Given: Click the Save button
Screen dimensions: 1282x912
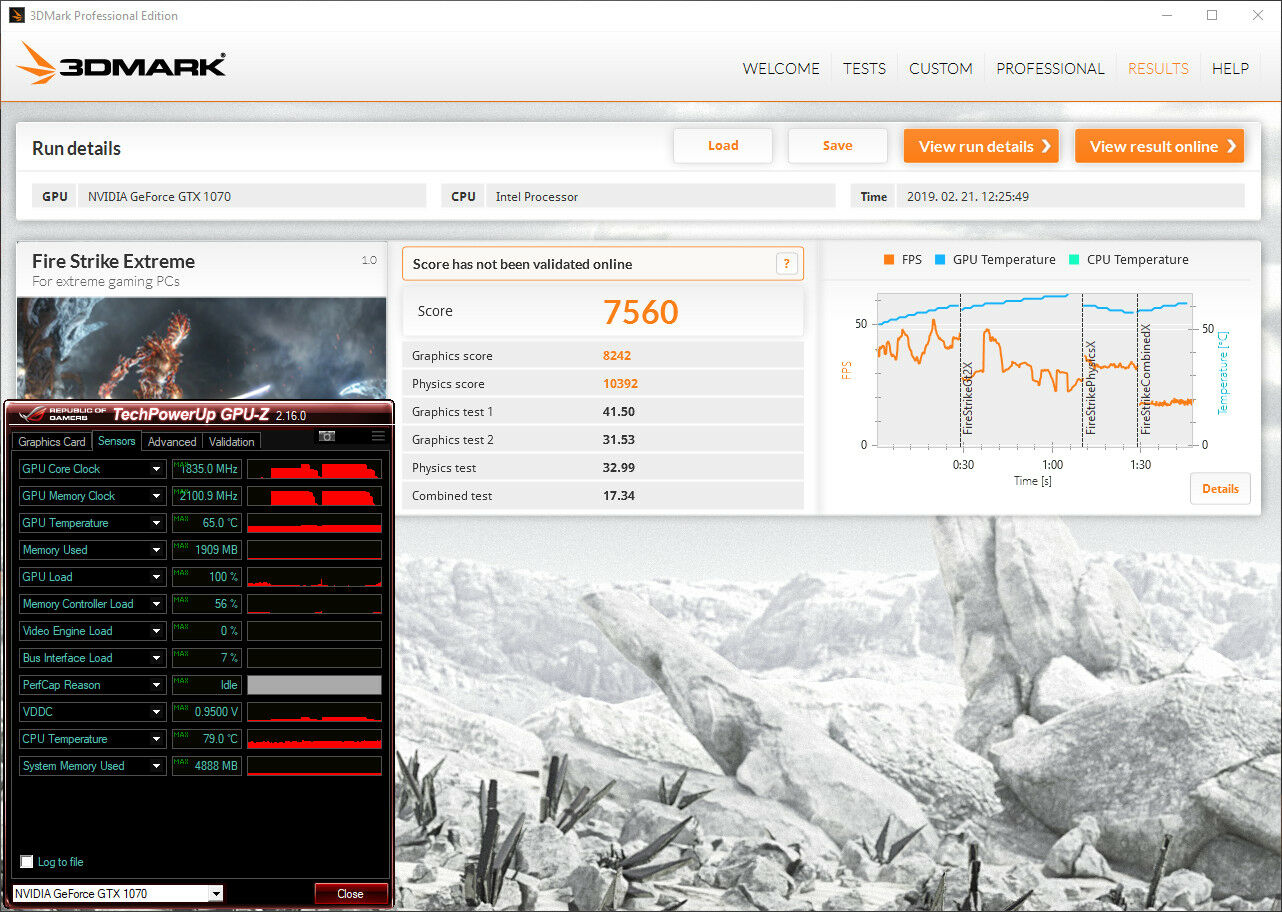Looking at the screenshot, I should tap(838, 146).
